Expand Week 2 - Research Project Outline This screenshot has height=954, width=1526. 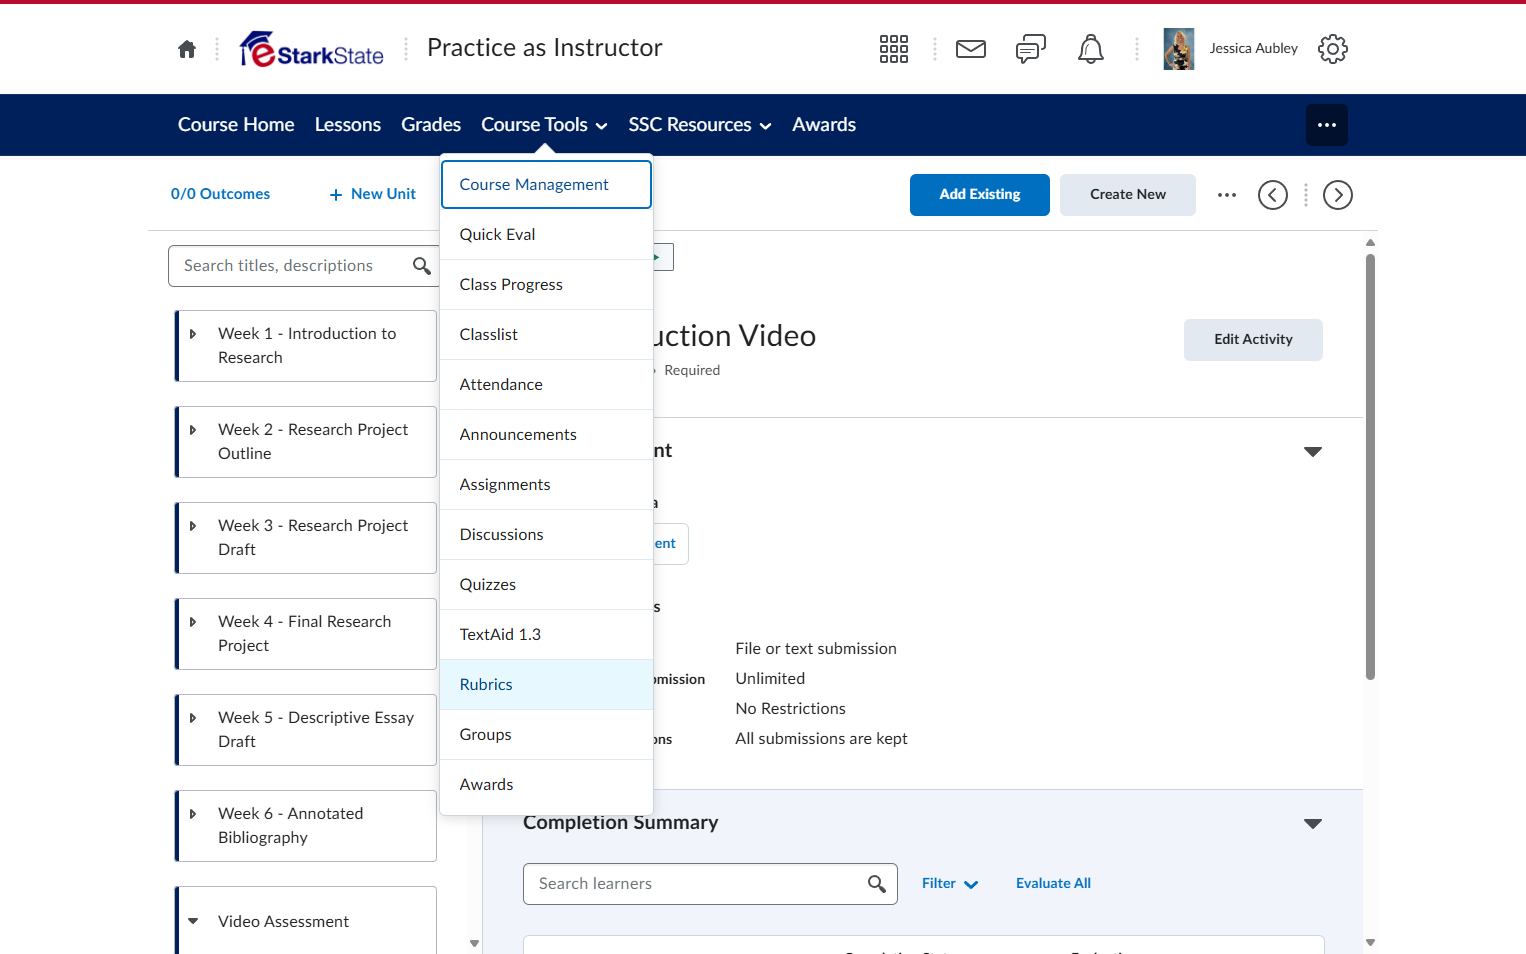[193, 430]
